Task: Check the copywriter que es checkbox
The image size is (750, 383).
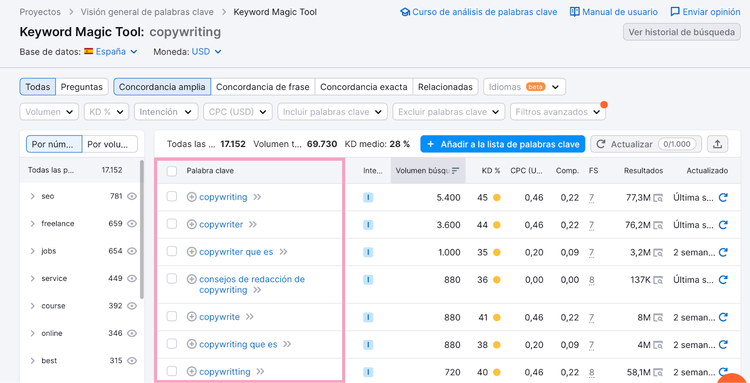Action: 172,251
